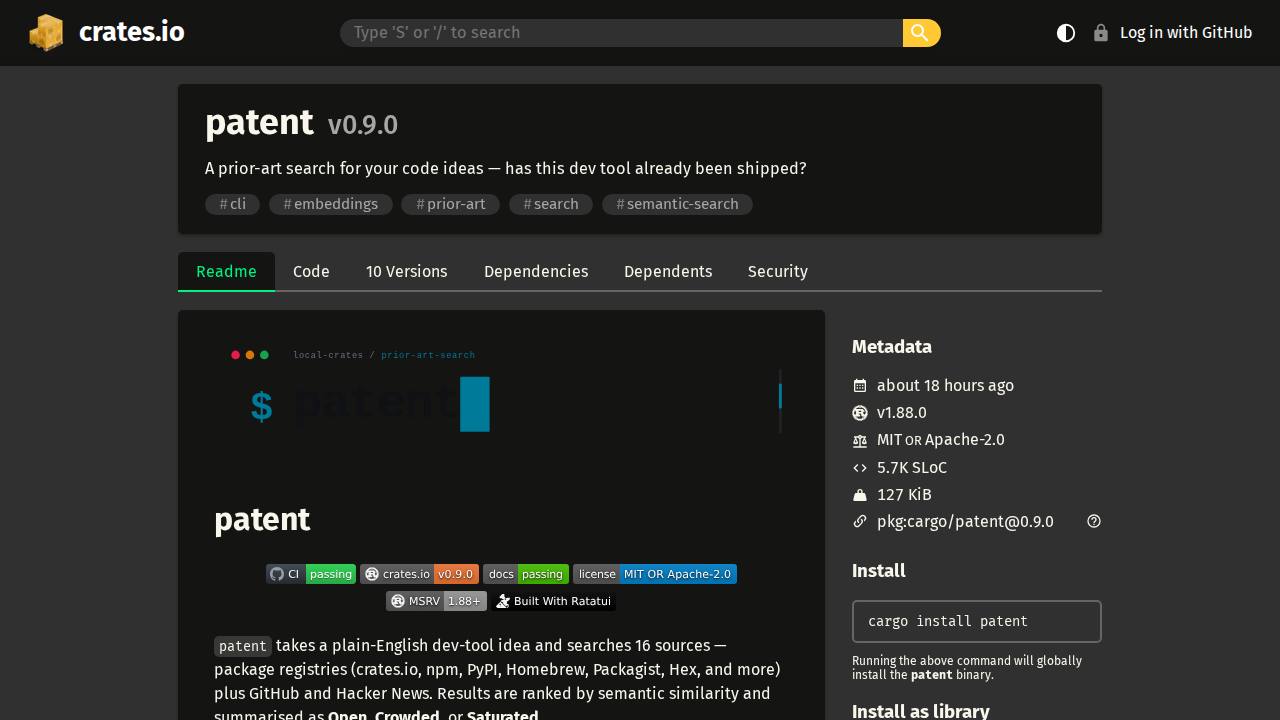Open the MIT license link

[889, 440]
